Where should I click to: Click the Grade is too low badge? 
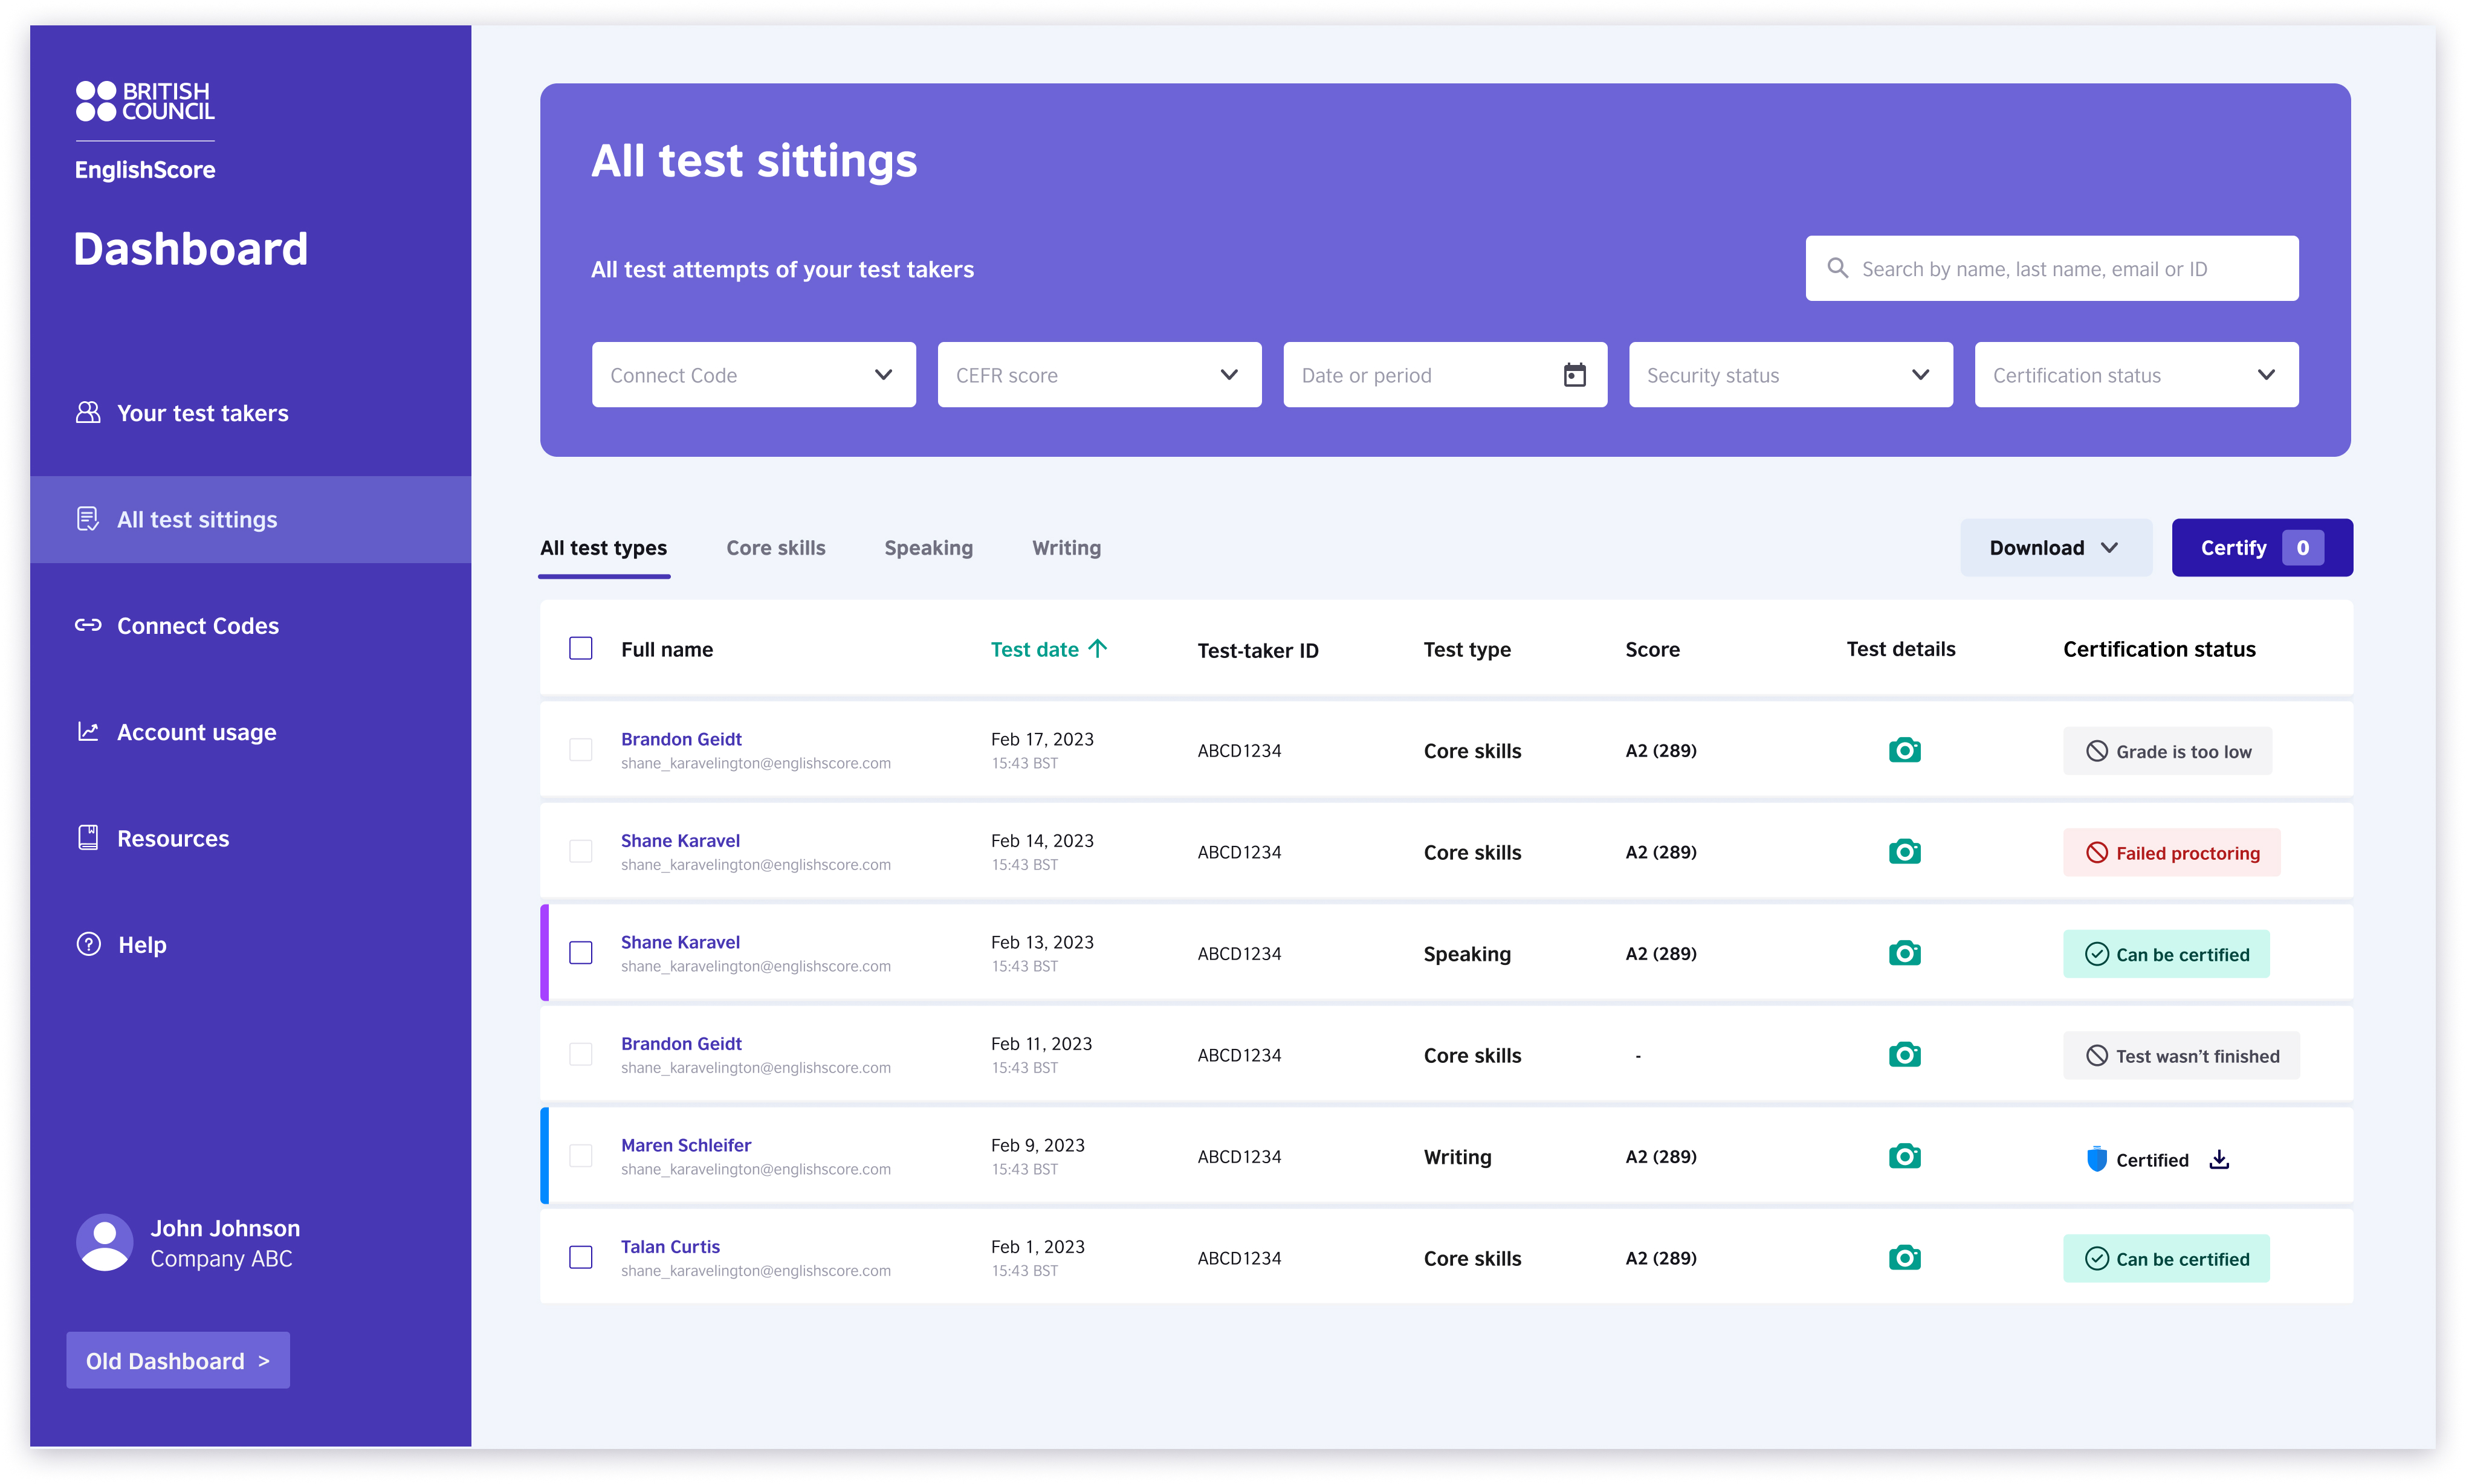(2167, 751)
